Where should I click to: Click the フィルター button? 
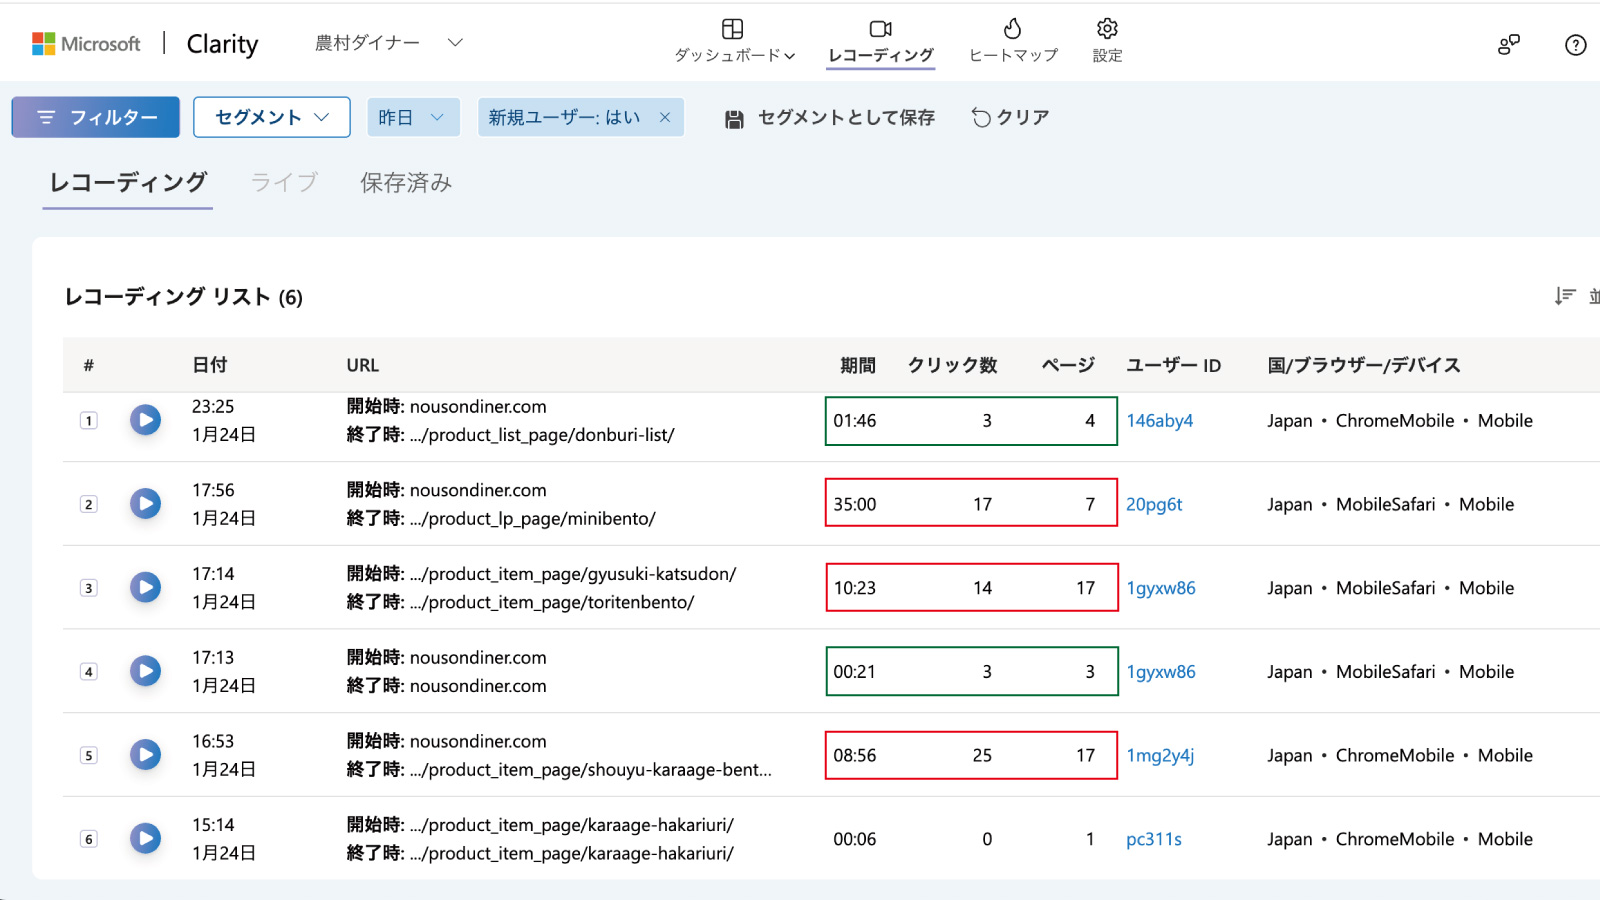point(96,117)
